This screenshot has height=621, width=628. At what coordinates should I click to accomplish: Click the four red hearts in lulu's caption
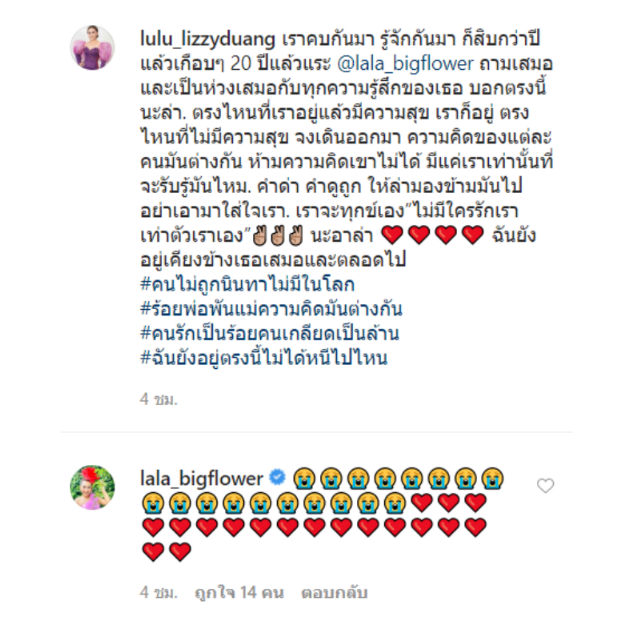pyautogui.click(x=433, y=235)
